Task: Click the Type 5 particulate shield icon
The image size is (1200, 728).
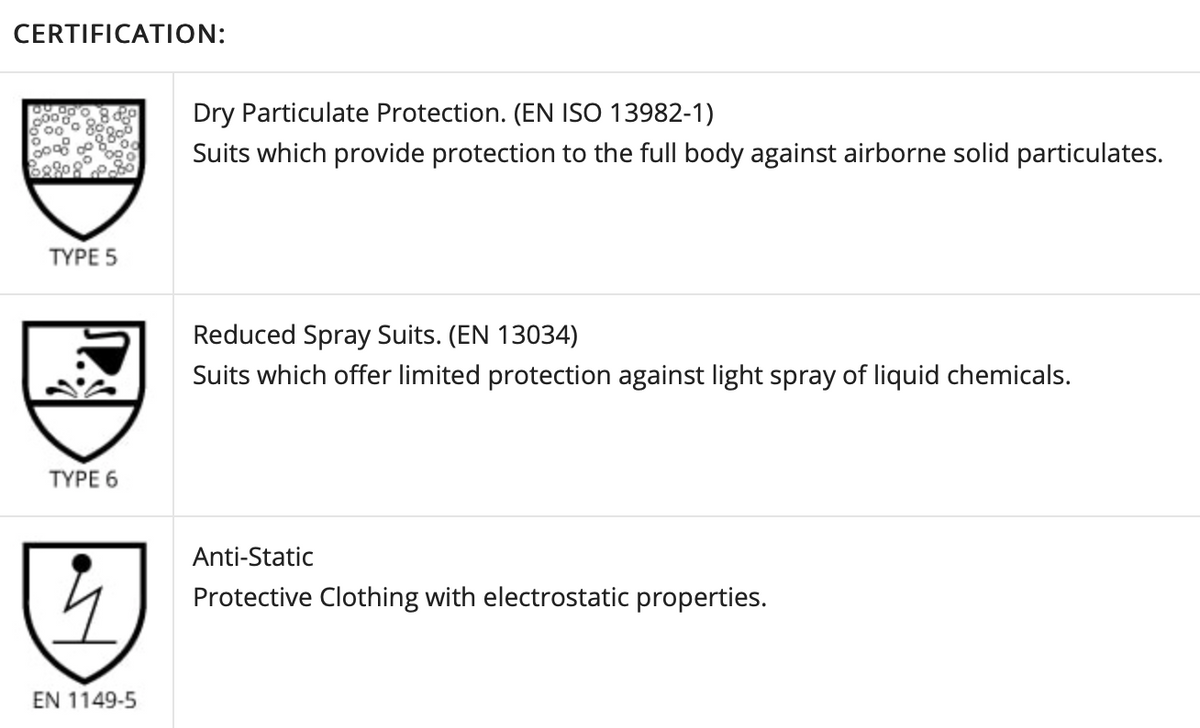Action: (x=84, y=170)
